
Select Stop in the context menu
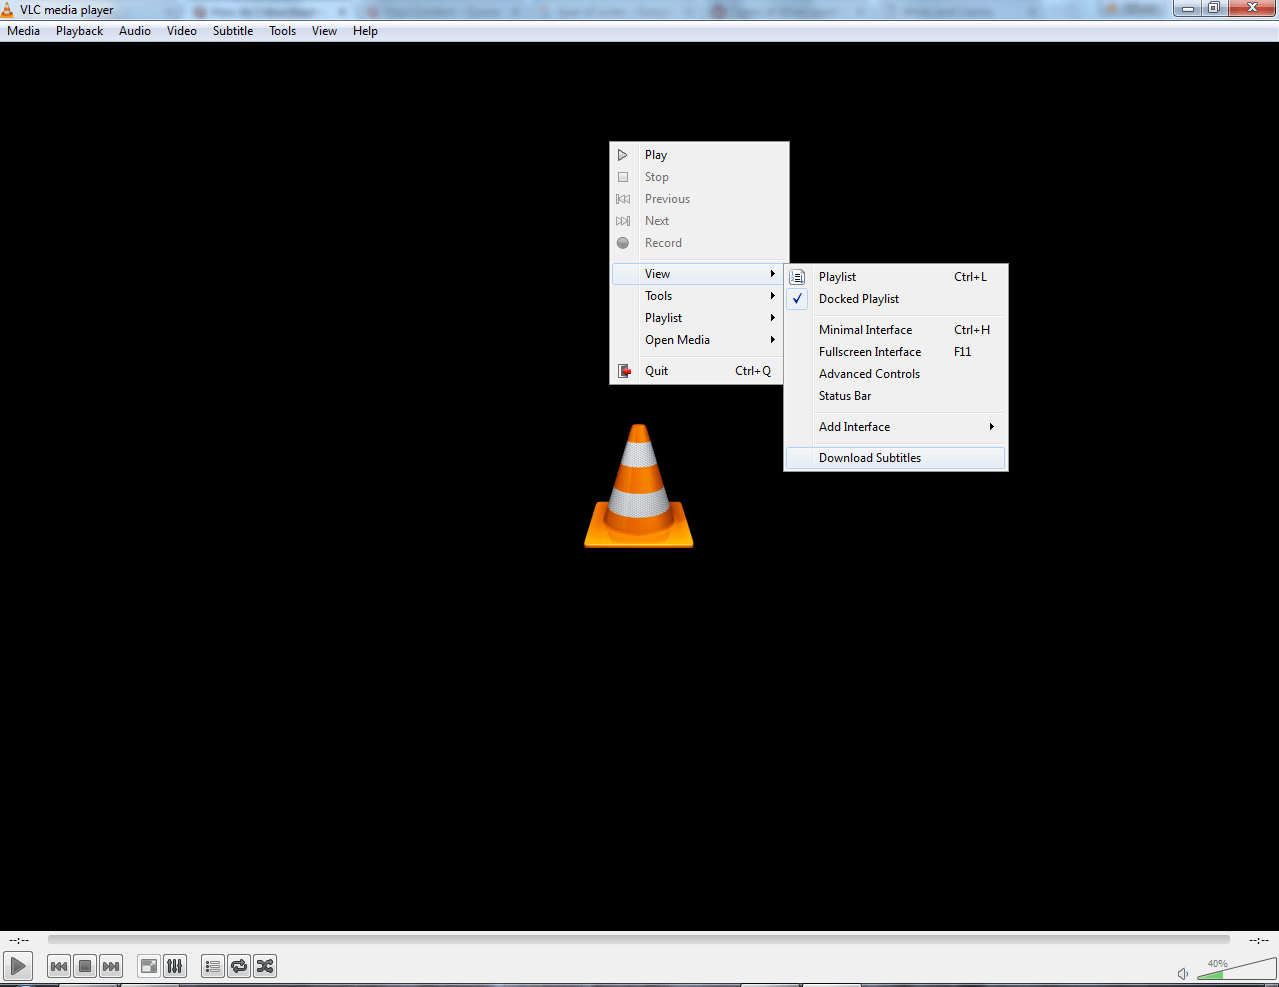coord(697,177)
